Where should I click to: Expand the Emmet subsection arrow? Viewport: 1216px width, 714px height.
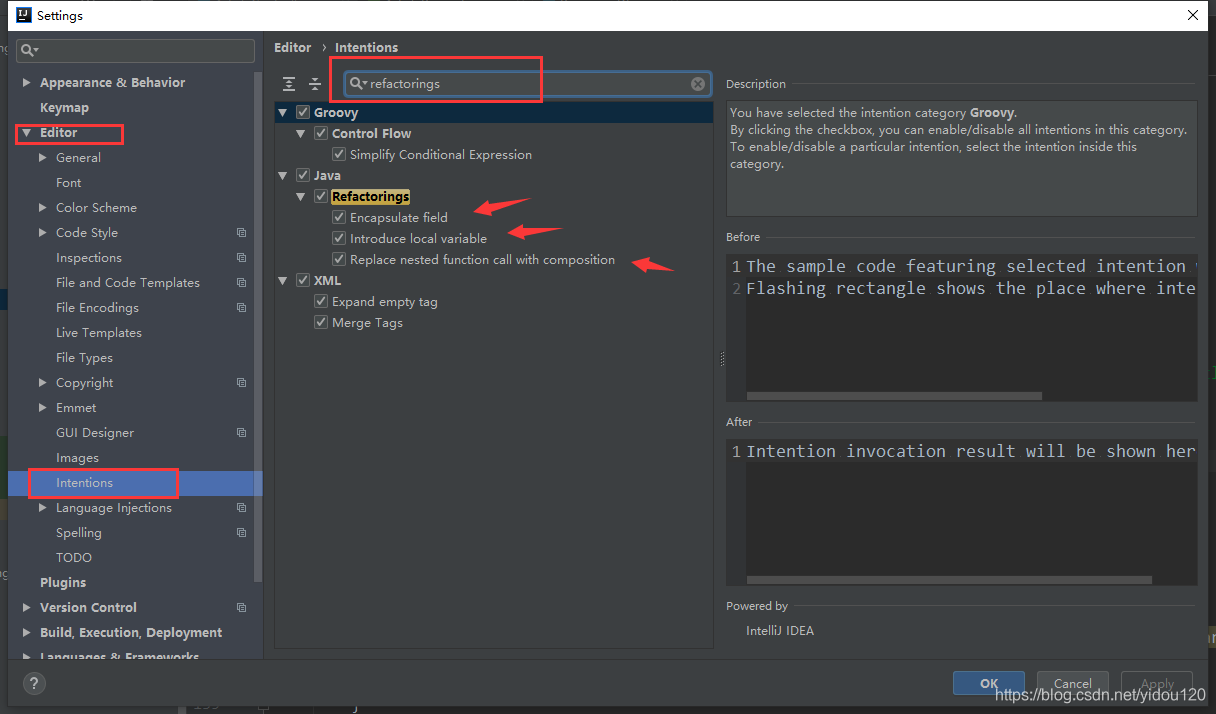42,408
